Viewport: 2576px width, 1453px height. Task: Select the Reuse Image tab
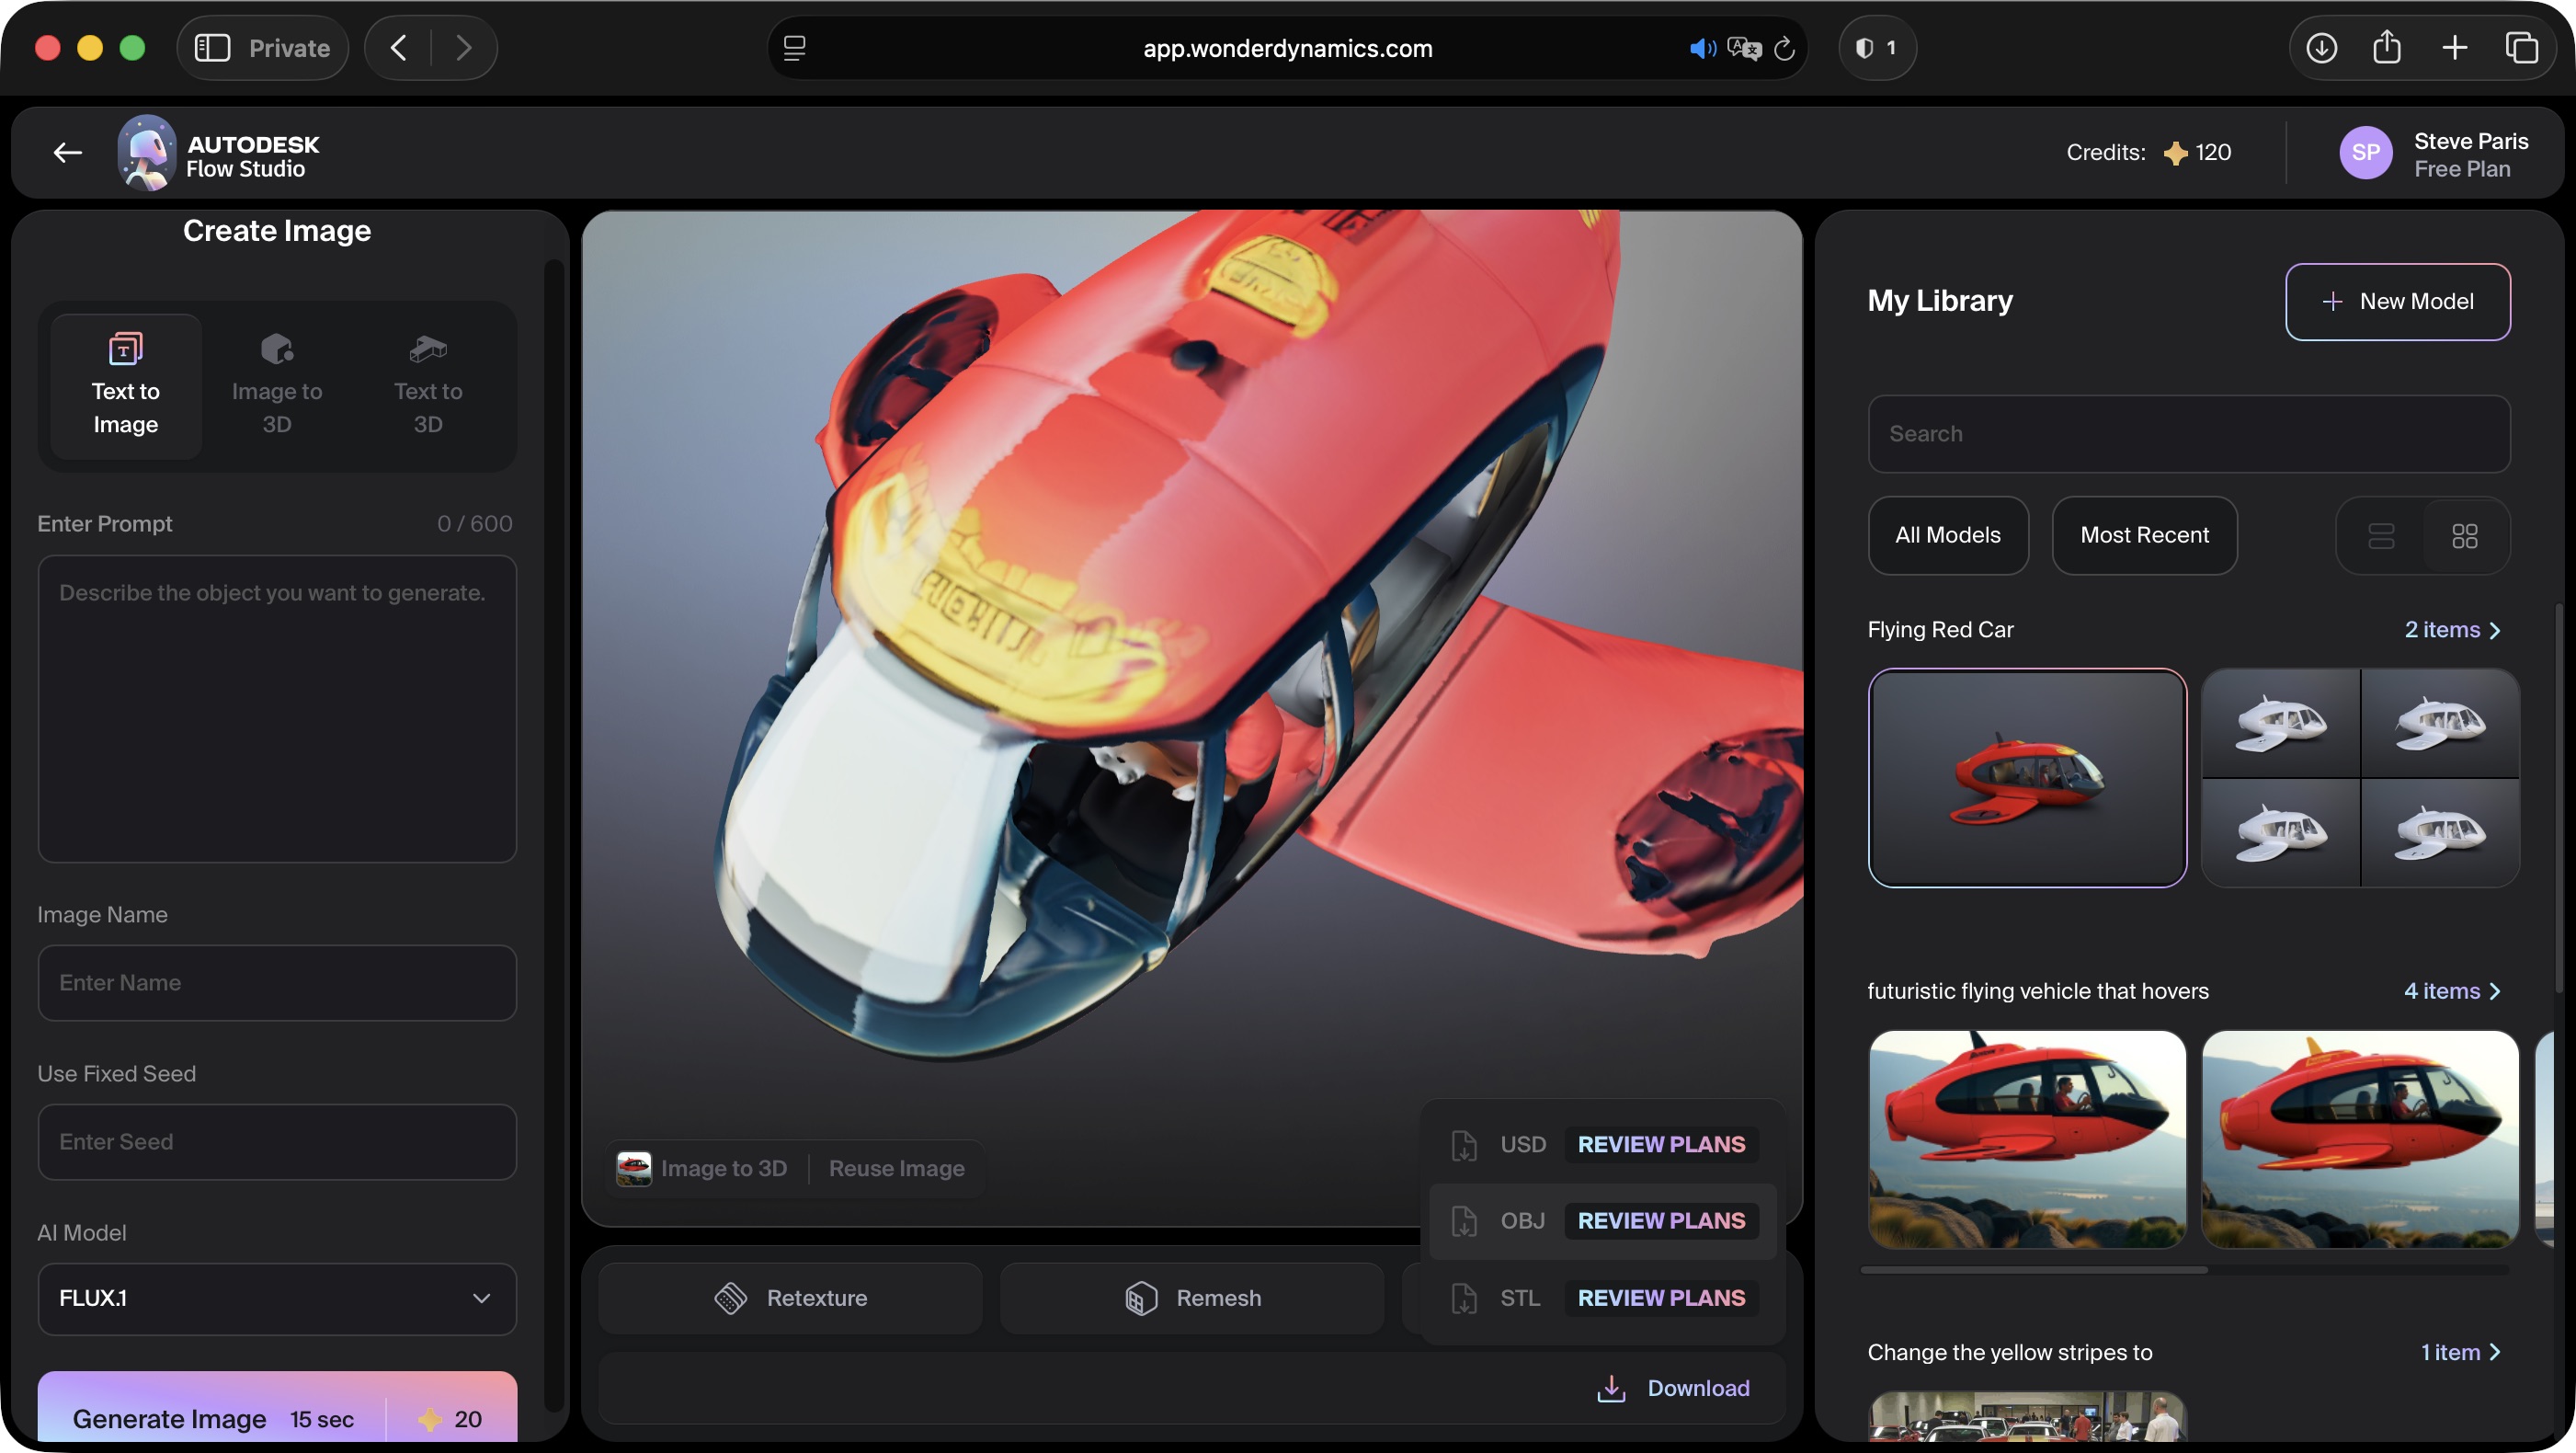click(896, 1168)
